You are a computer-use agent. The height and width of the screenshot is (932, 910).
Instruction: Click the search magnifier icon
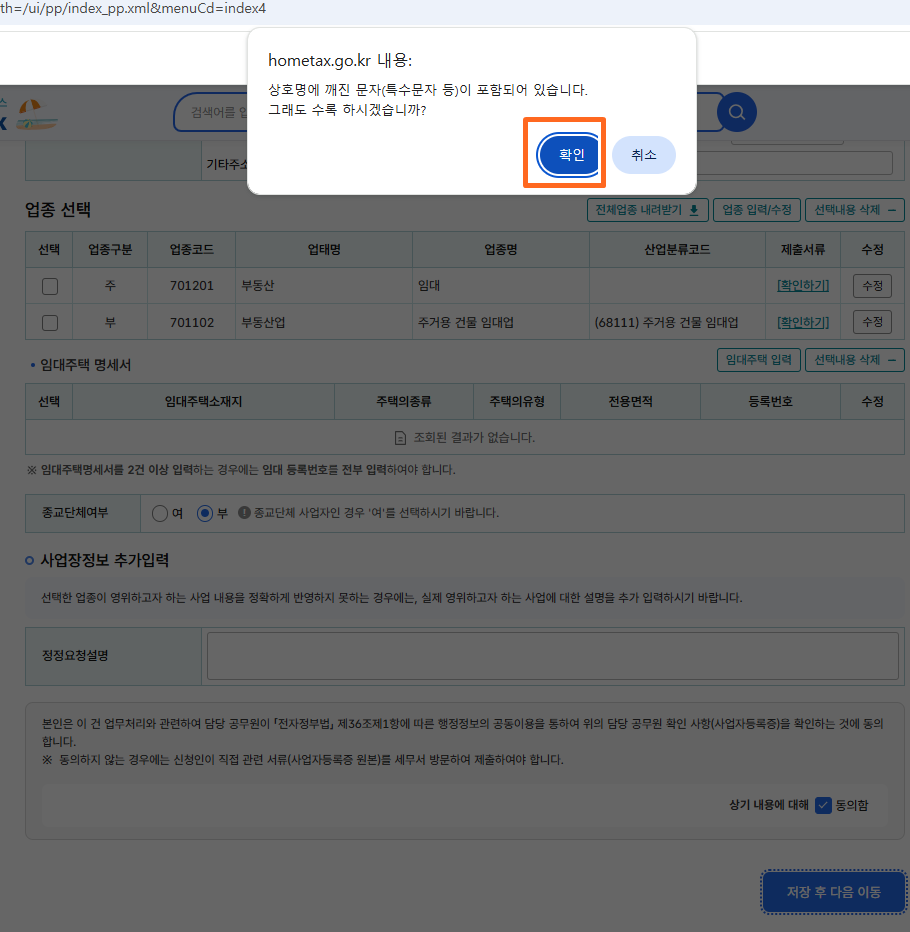point(736,112)
